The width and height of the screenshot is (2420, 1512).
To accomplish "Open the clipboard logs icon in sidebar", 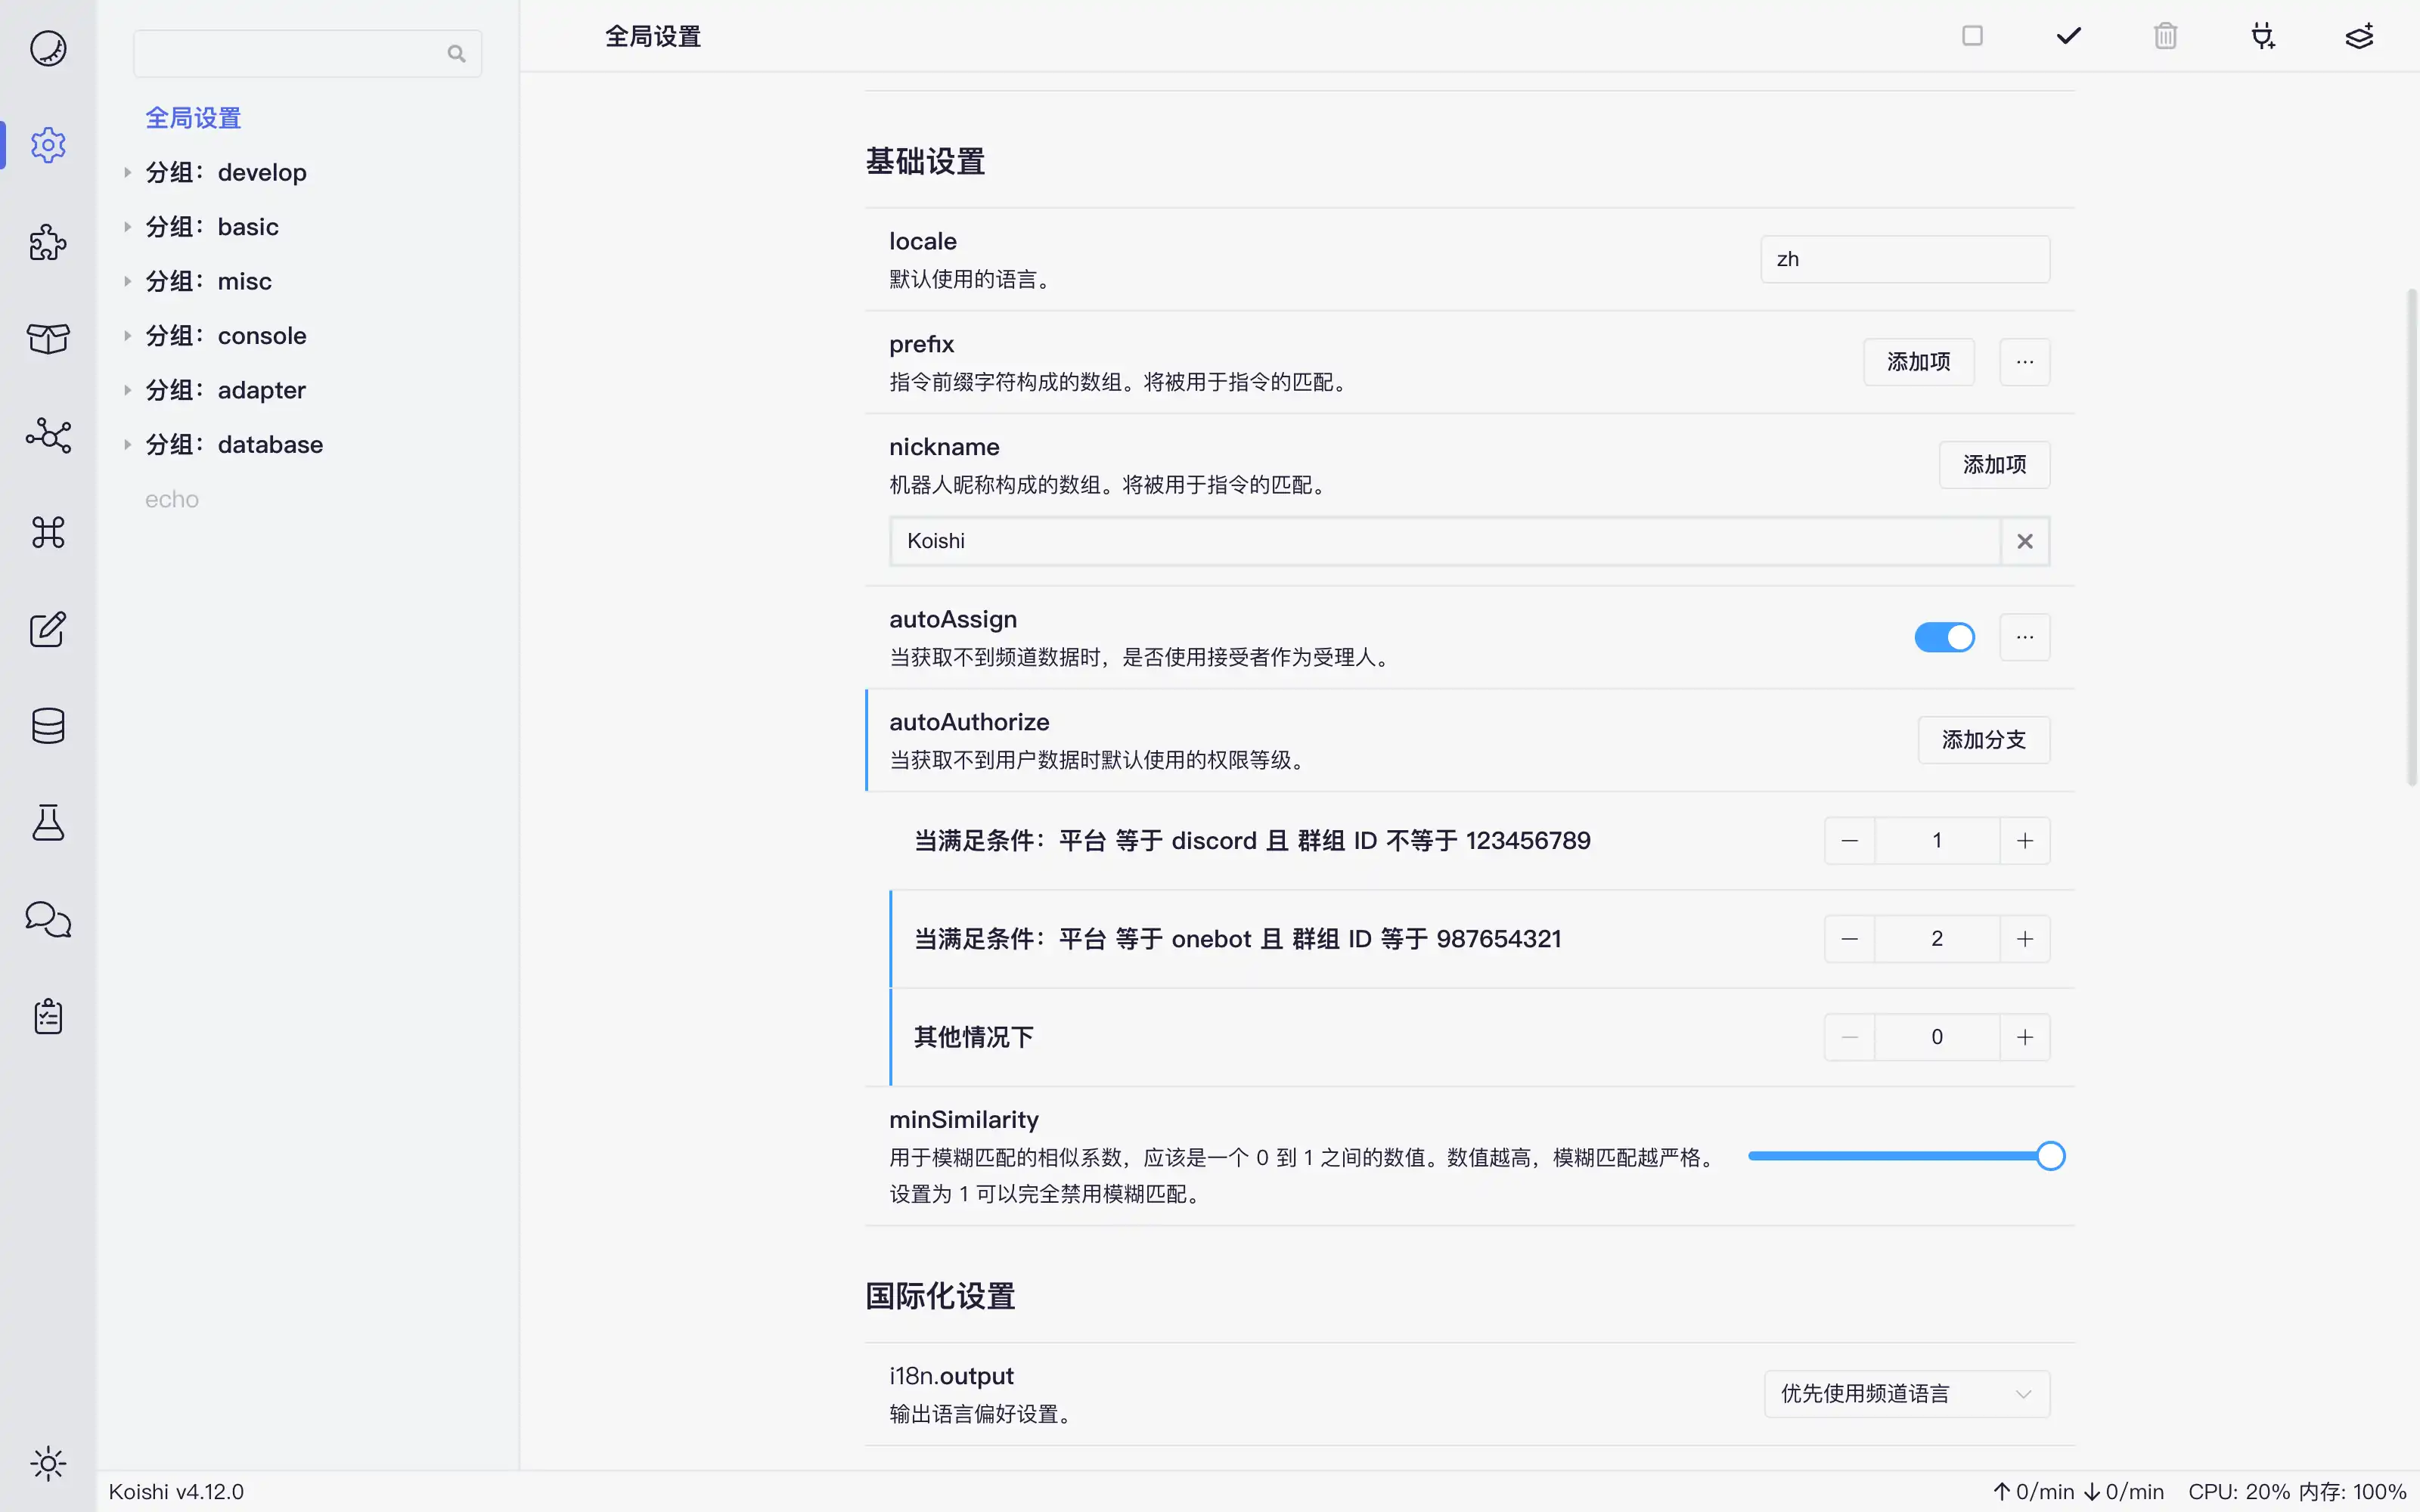I will coord(48,1016).
